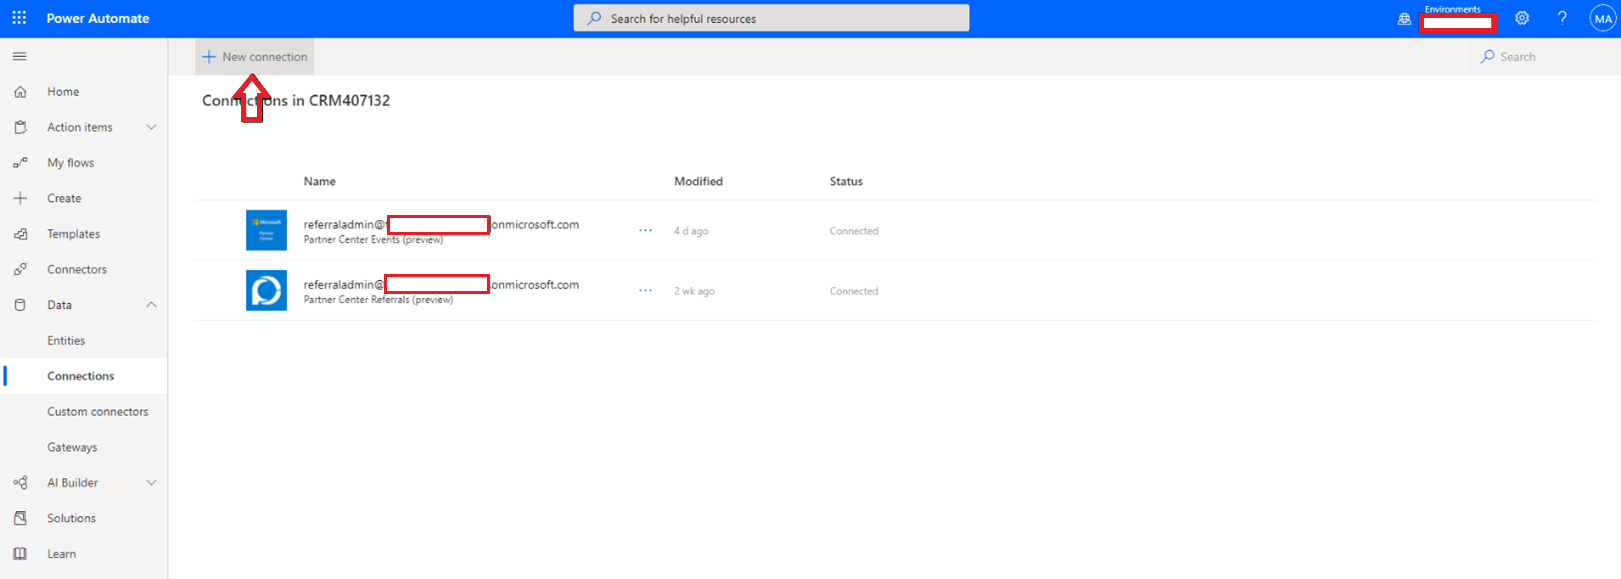Open more options for Partner Center Referrals connection
The width and height of the screenshot is (1621, 579).
(645, 291)
